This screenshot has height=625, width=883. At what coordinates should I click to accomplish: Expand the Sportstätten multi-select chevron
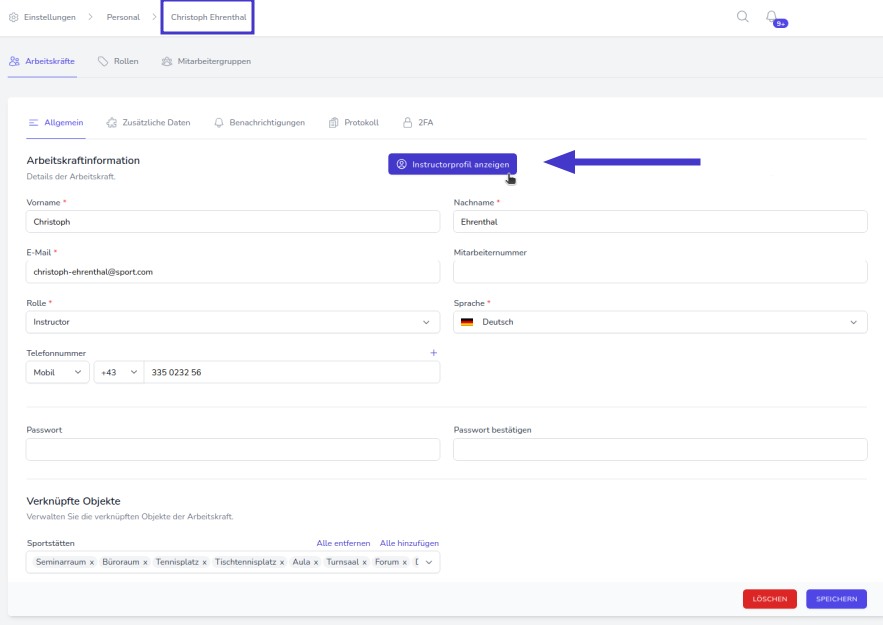coord(429,562)
